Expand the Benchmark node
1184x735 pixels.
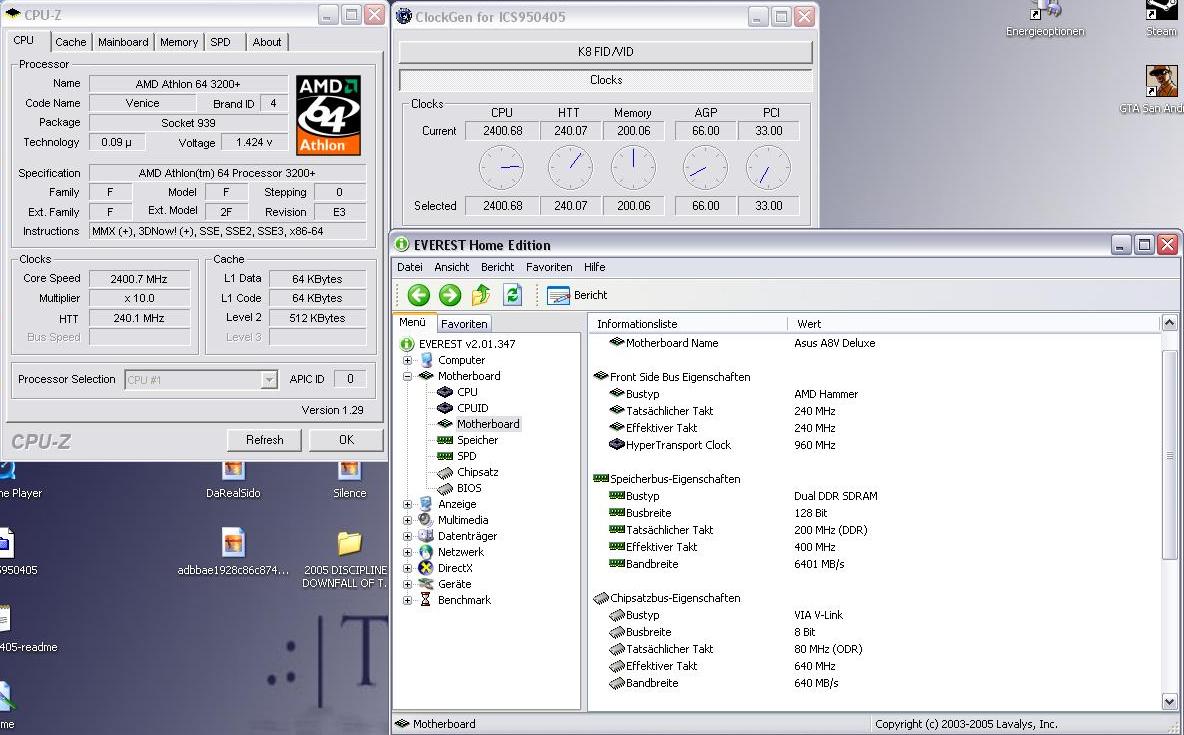coord(407,601)
